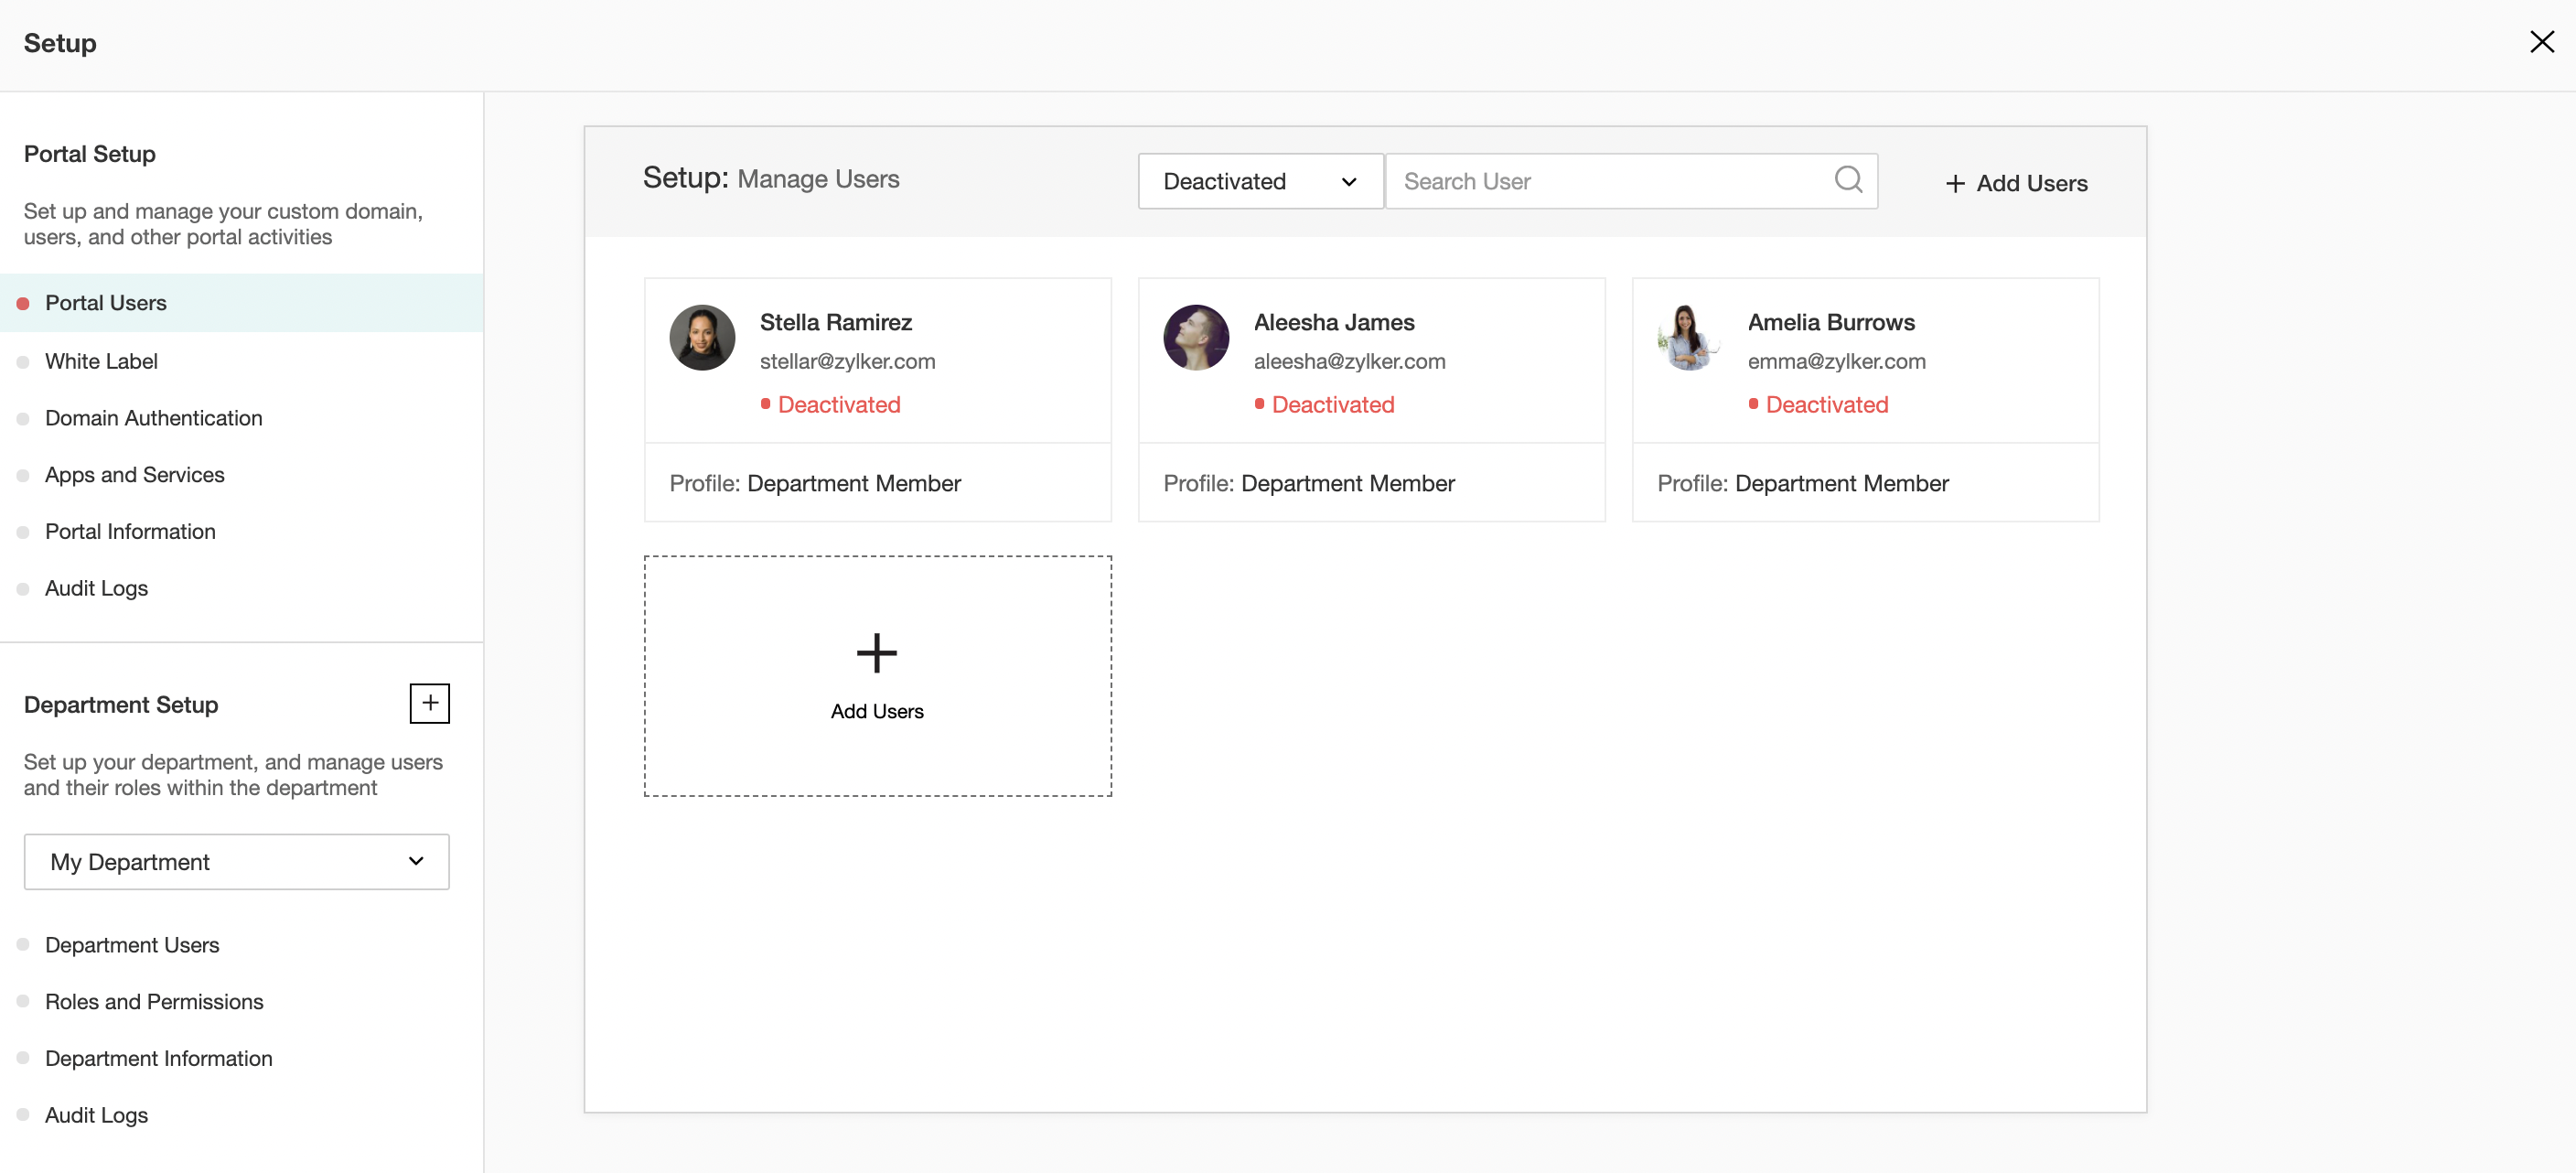This screenshot has width=2576, height=1173.
Task: Open Department Information page
Action: pyautogui.click(x=158, y=1058)
